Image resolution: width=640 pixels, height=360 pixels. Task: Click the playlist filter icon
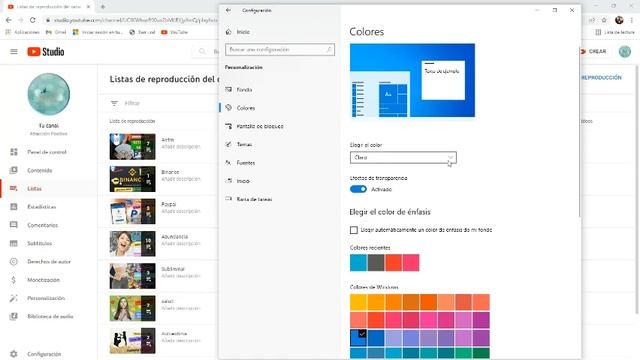click(114, 103)
